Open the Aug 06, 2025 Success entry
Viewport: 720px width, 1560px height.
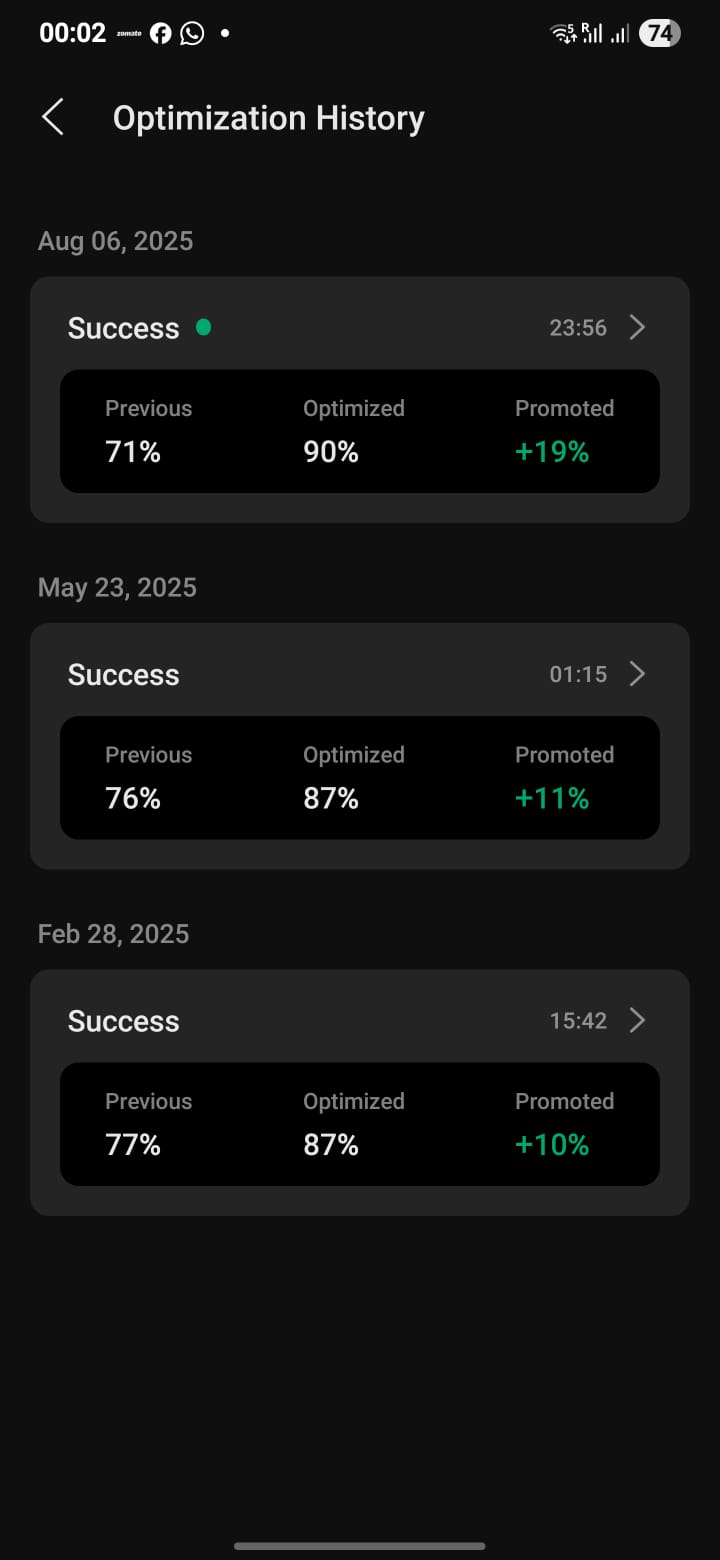124,328
